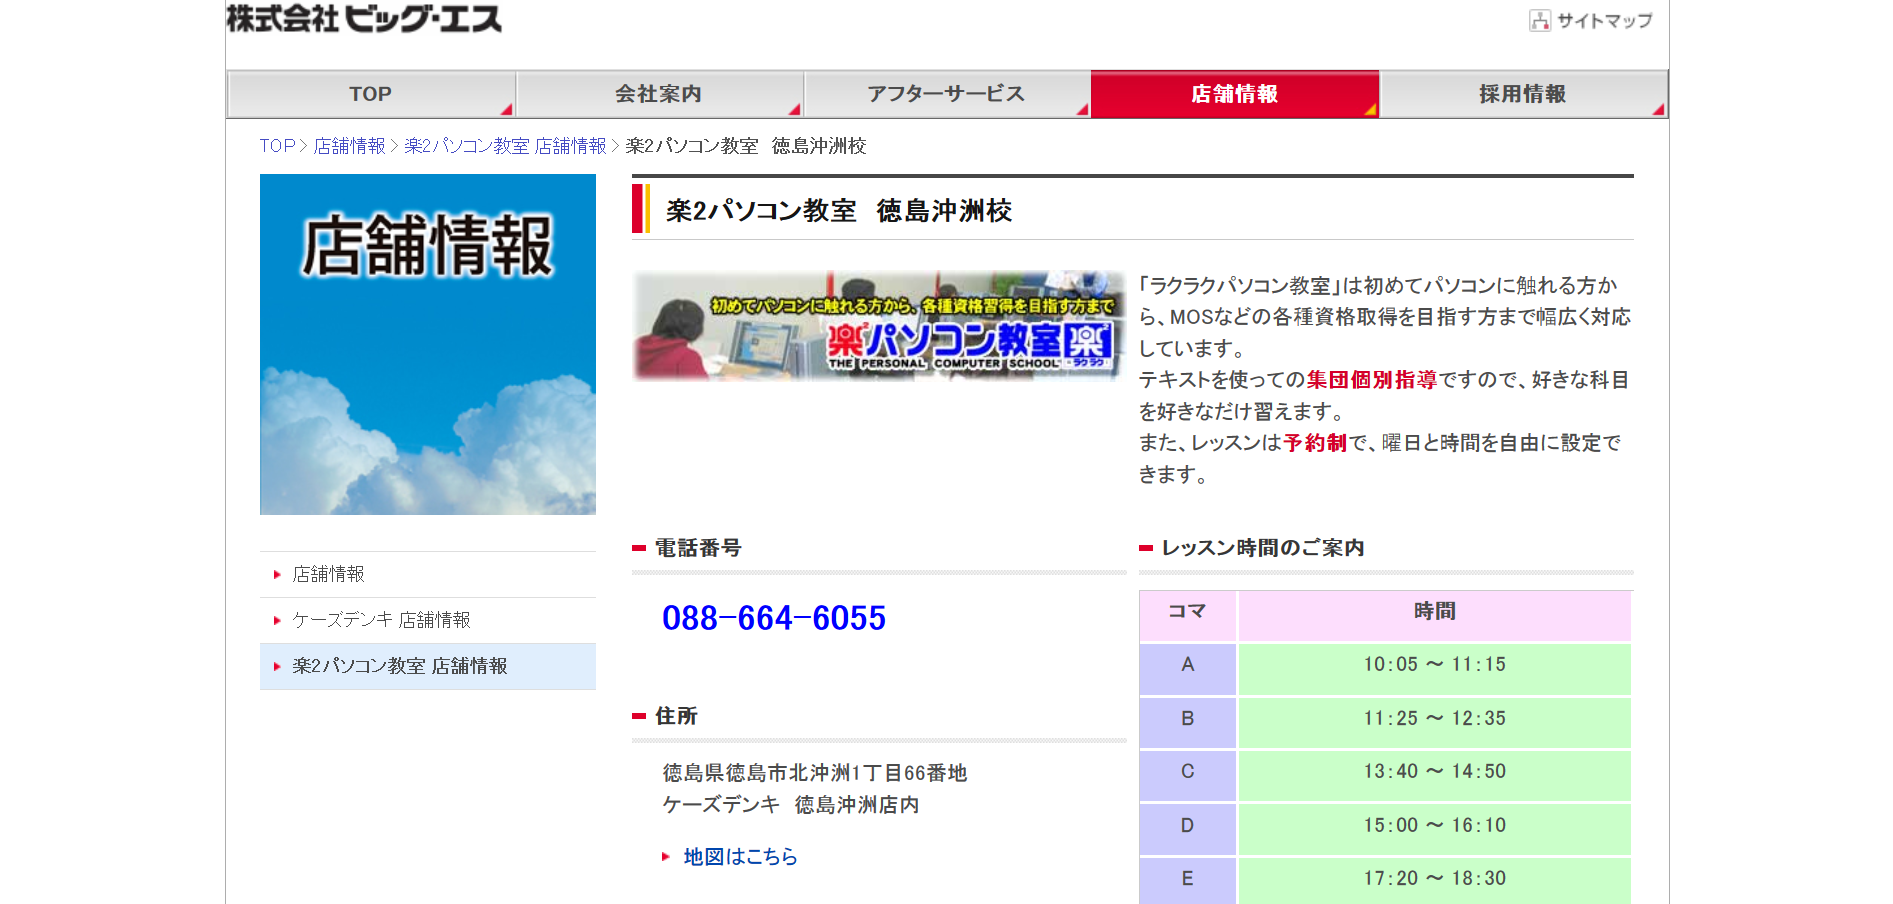Screen dimensions: 1893x904
Task: Open ケーズデンキ 店舗情報 sidebar link
Action: tap(382, 620)
